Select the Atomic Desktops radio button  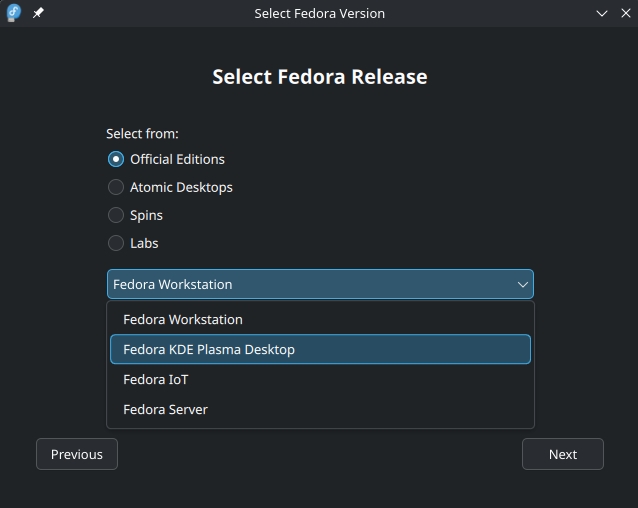point(116,187)
